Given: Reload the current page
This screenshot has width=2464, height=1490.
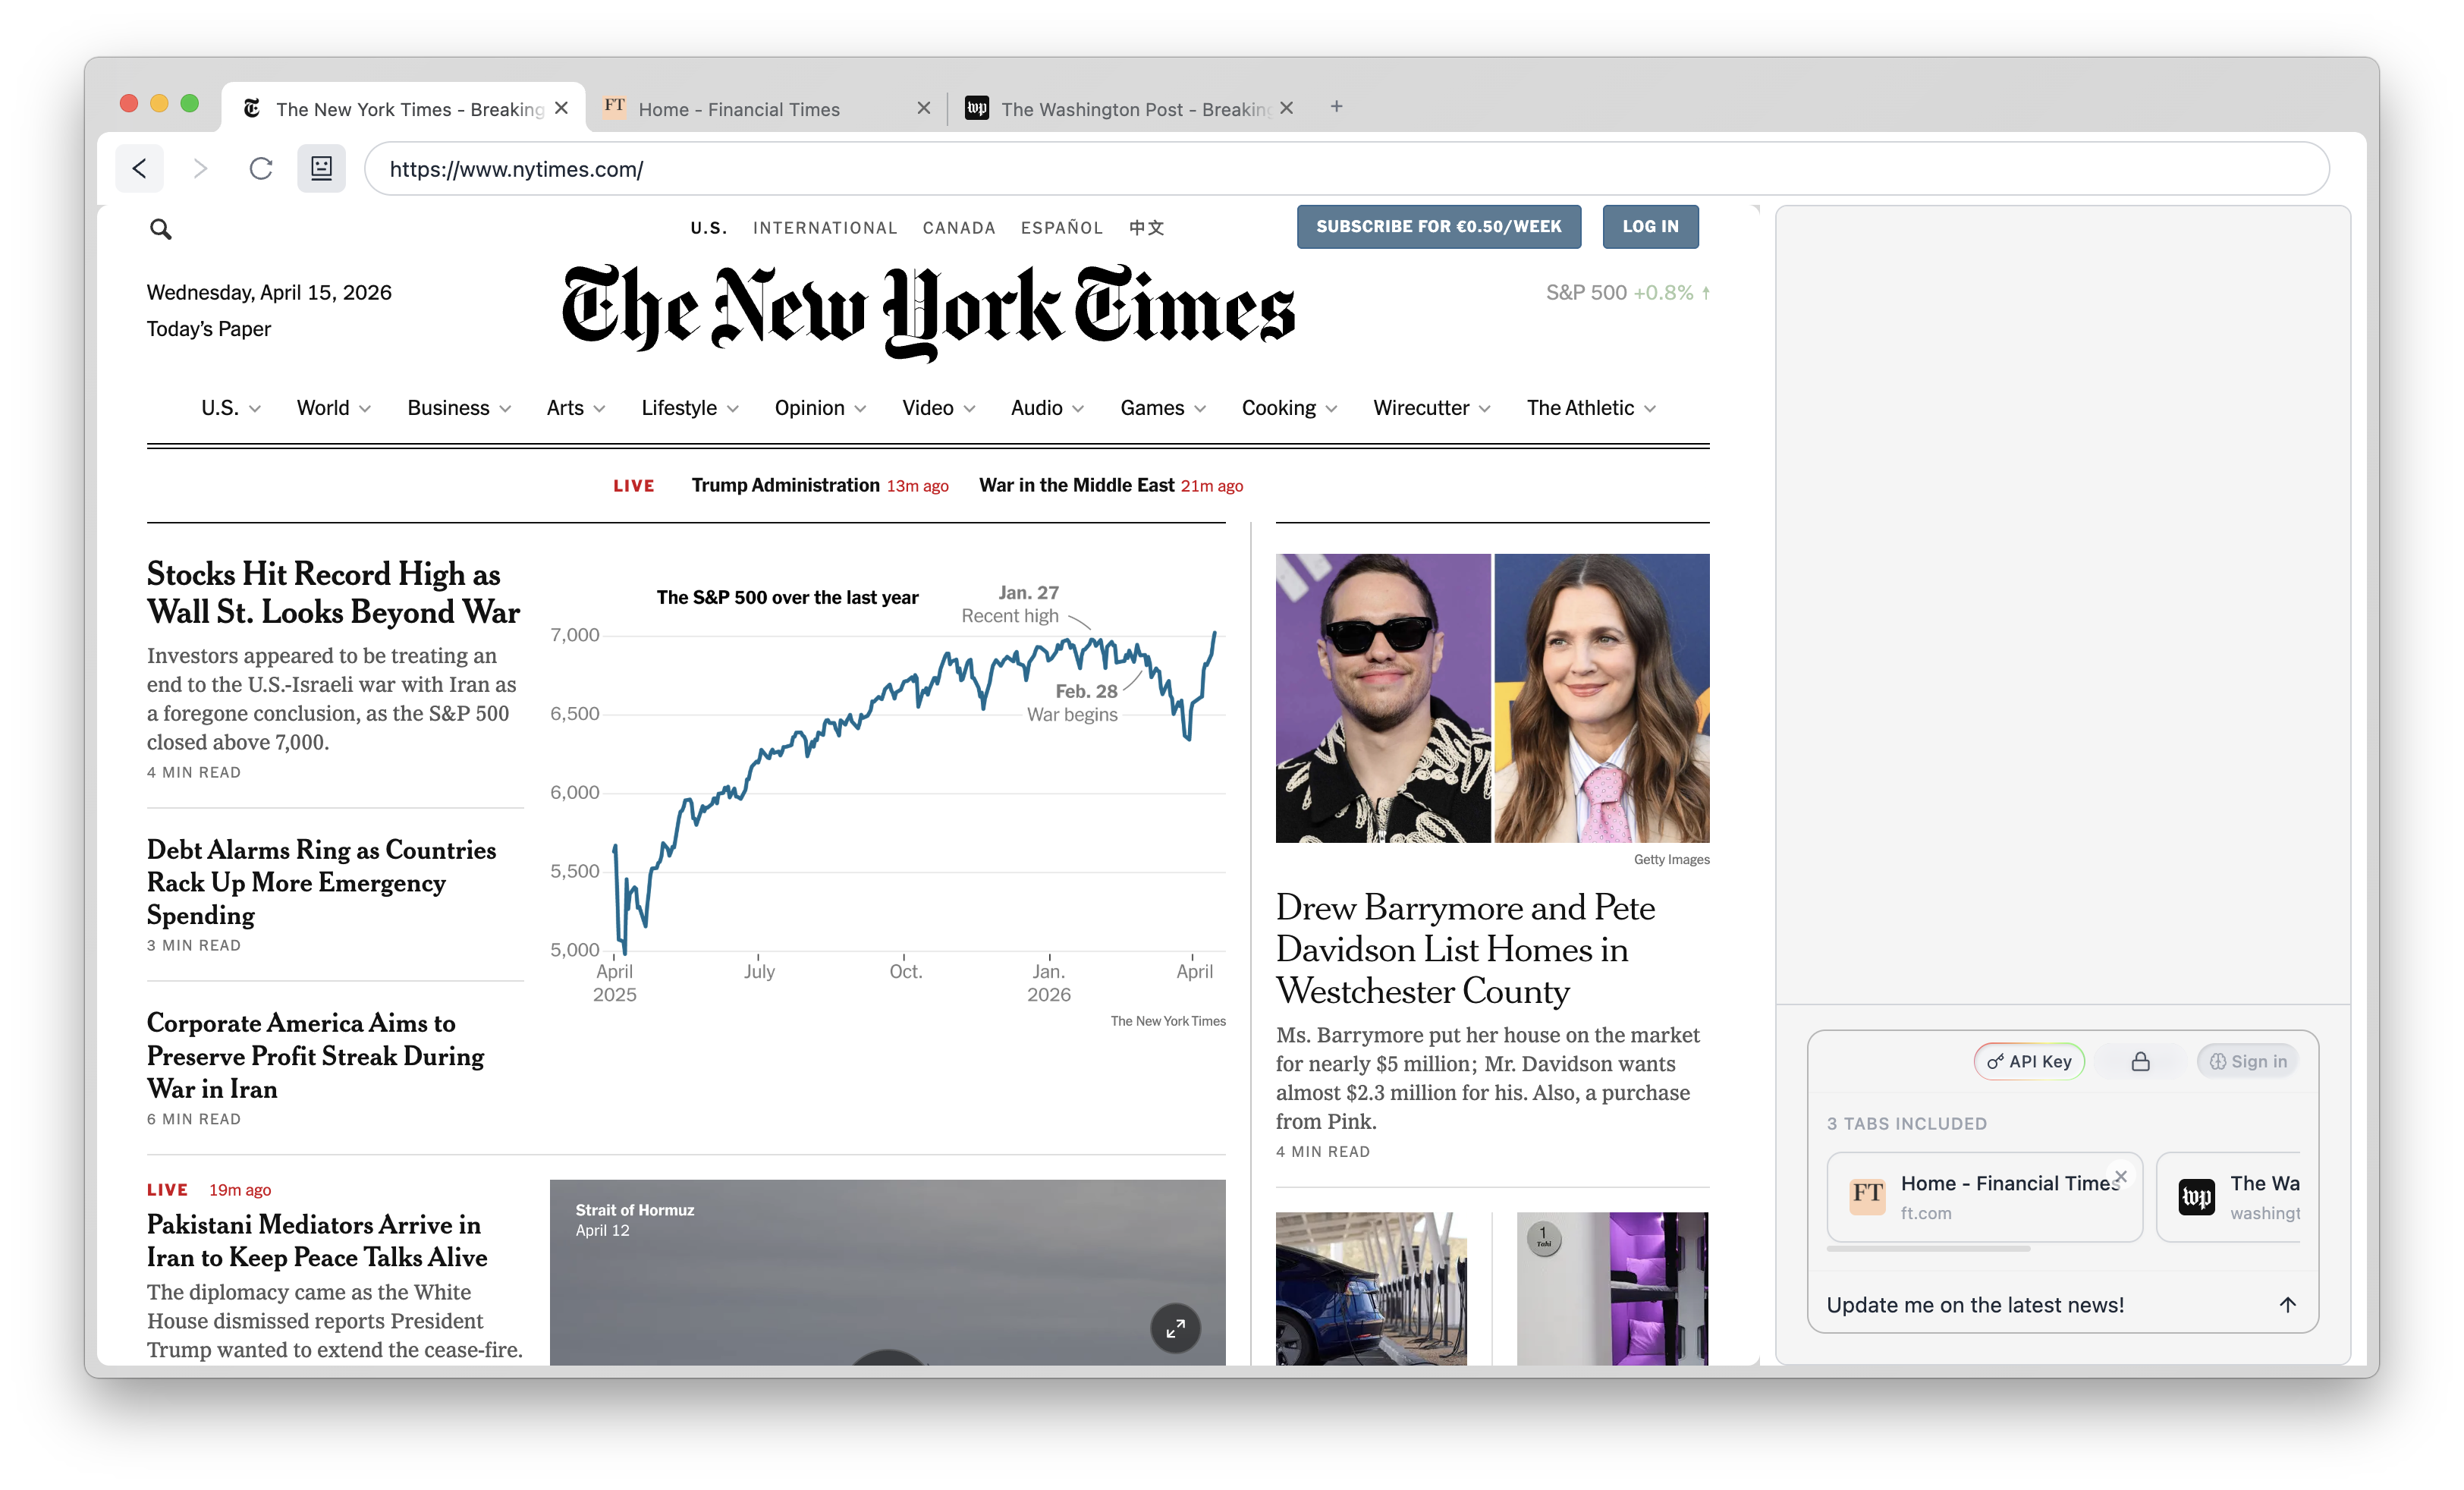Looking at the screenshot, I should tap(260, 168).
